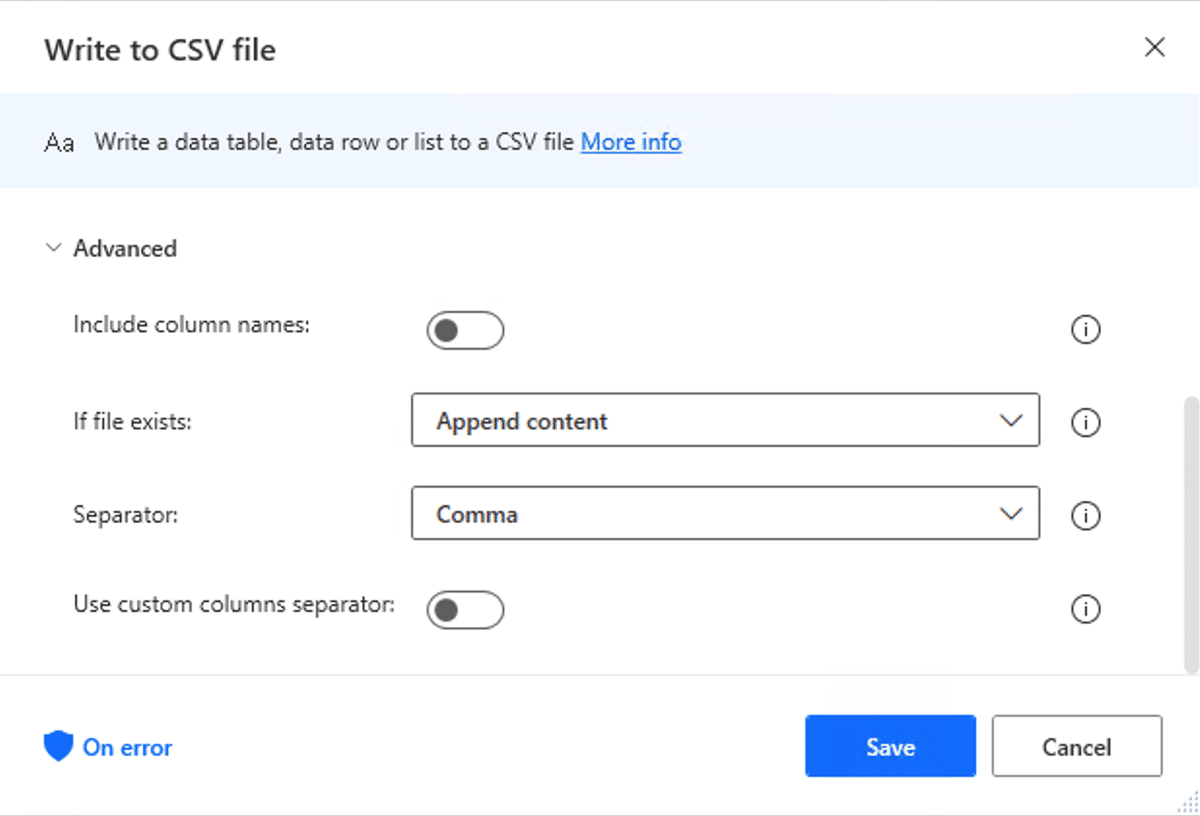This screenshot has height=816, width=1200.
Task: Click the Include column names label
Action: 192,325
